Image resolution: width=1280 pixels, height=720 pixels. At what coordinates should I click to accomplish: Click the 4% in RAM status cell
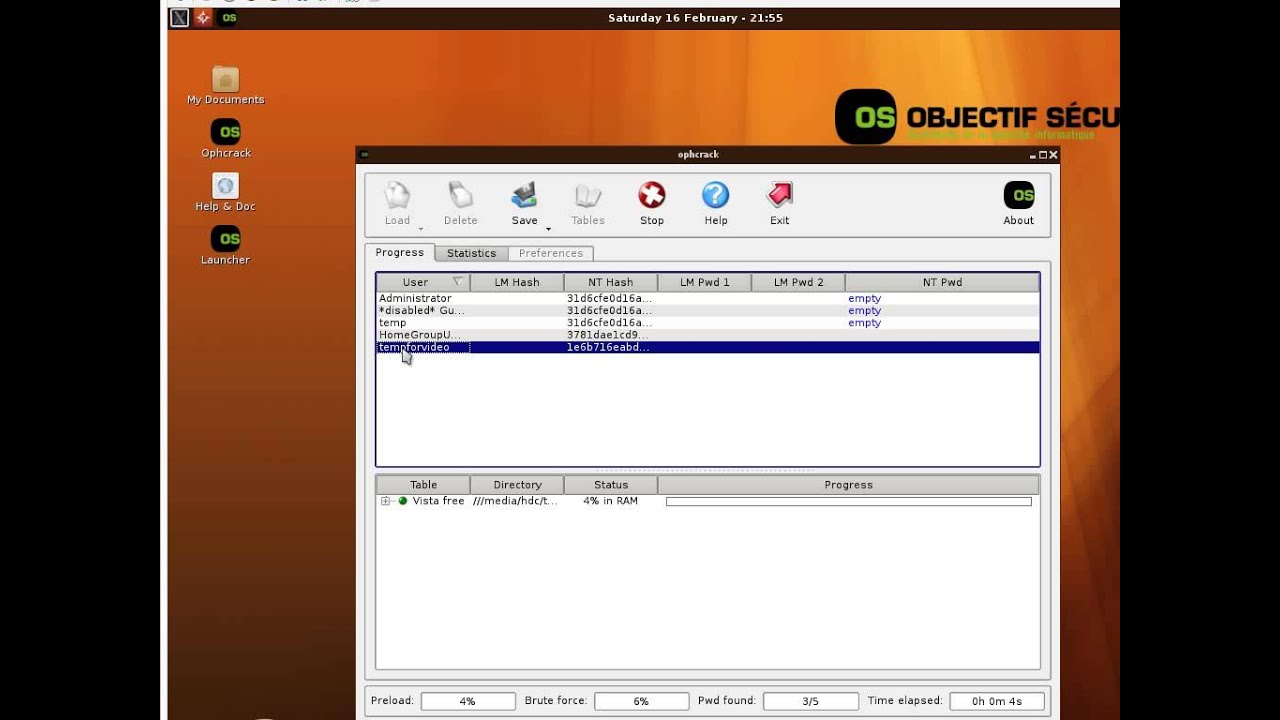click(x=611, y=501)
